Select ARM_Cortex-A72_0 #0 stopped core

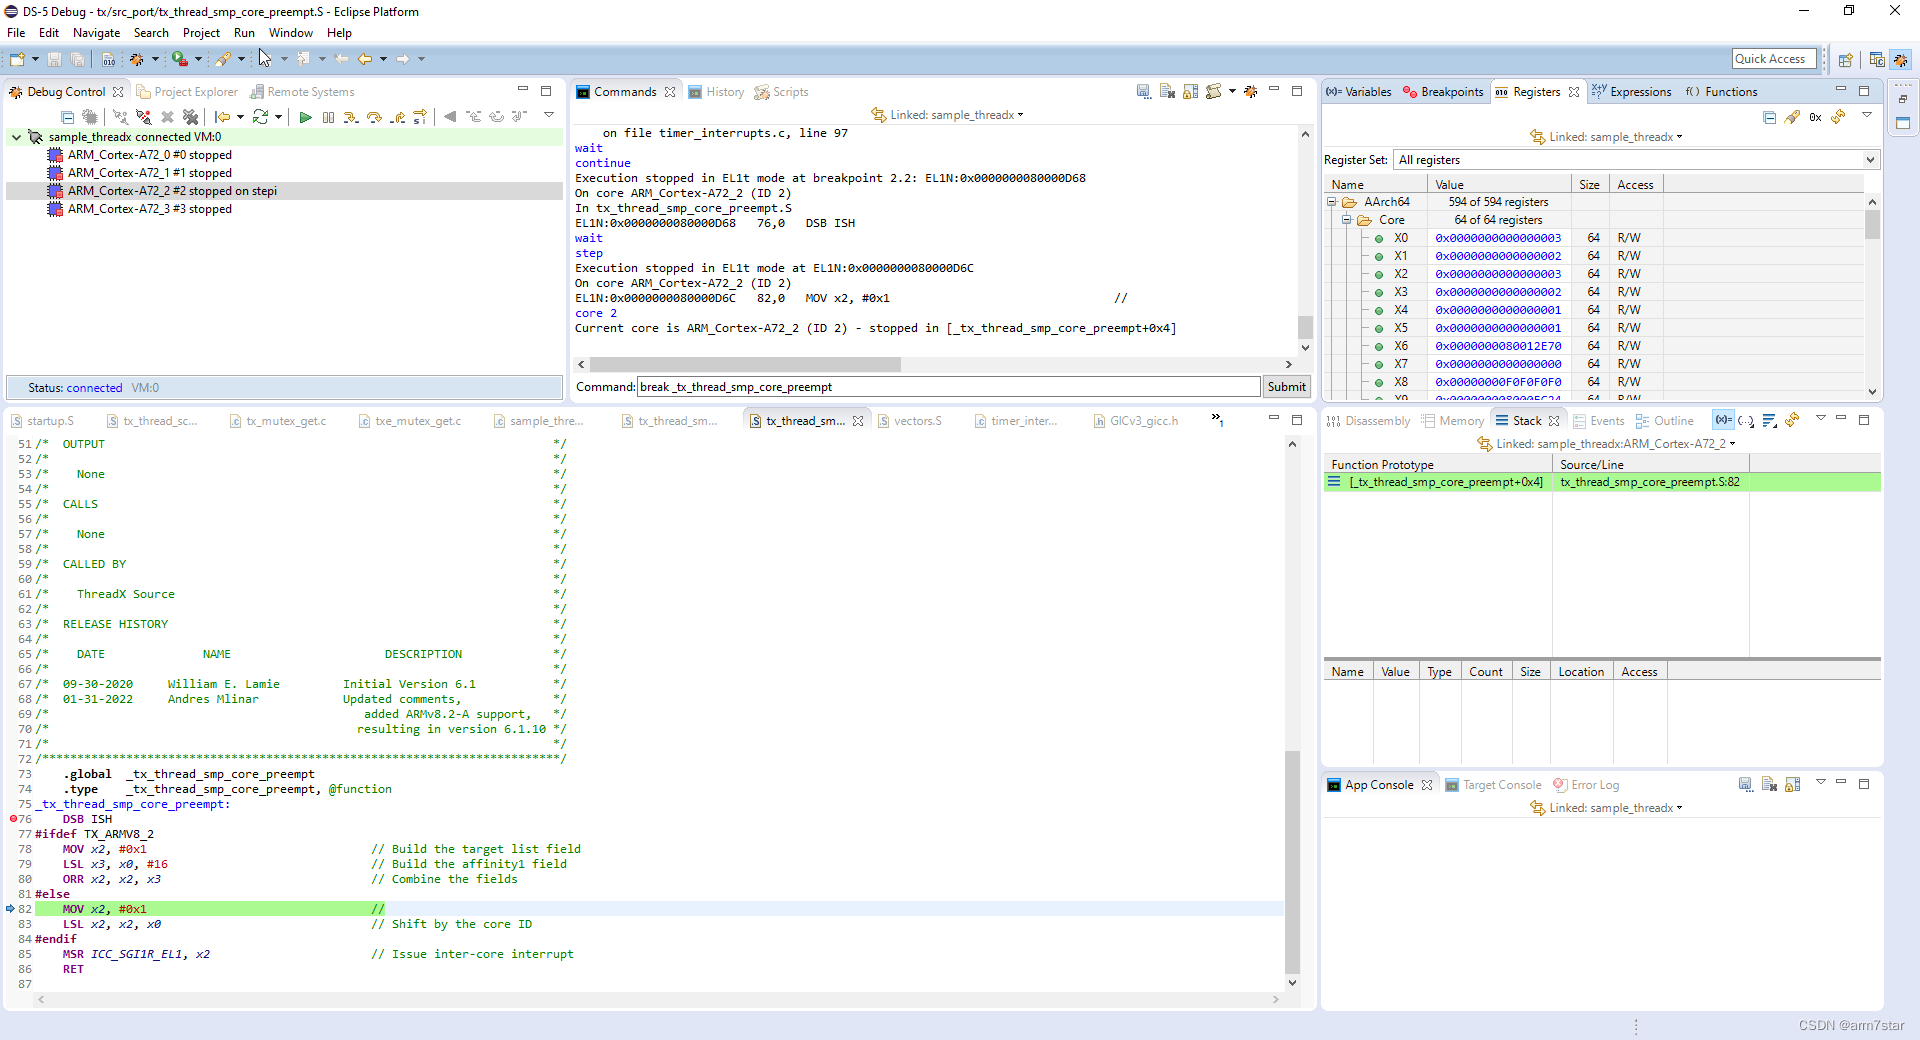pos(149,155)
